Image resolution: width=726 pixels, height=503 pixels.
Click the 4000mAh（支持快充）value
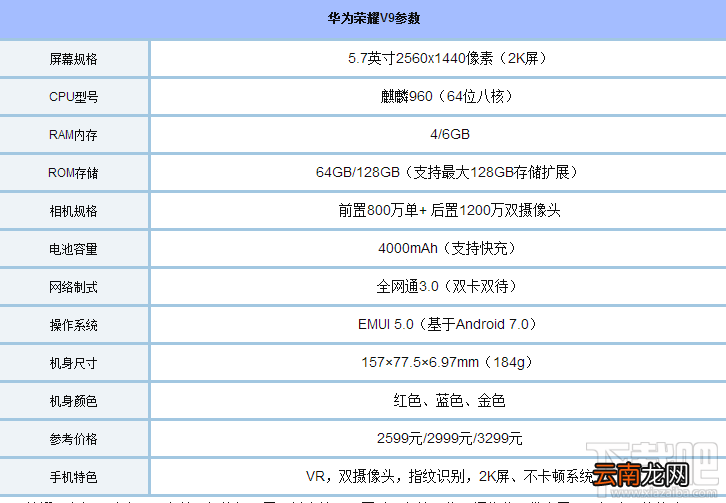pos(447,248)
